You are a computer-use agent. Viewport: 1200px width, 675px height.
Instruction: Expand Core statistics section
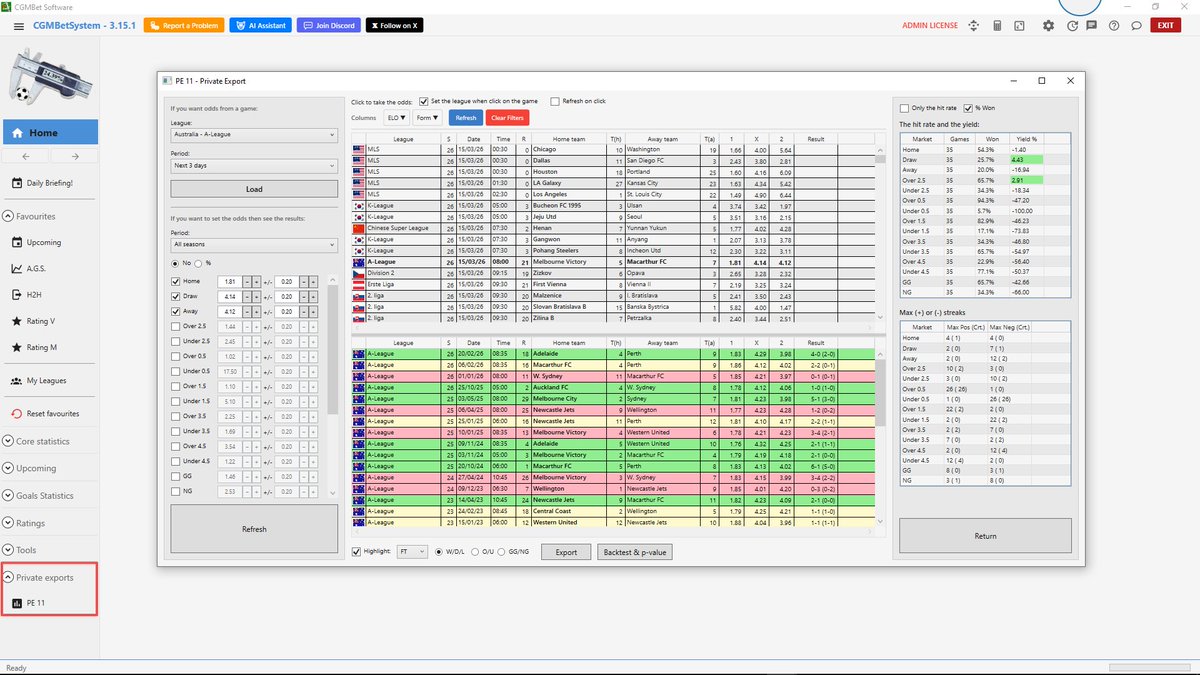coord(9,441)
